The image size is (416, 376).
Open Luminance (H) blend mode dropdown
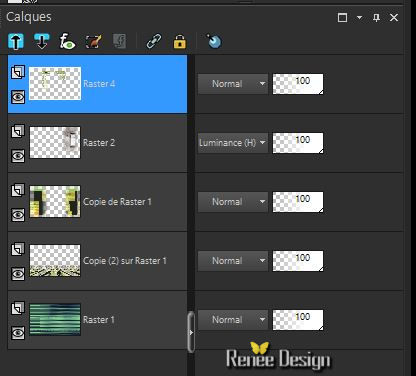[x=233, y=143]
